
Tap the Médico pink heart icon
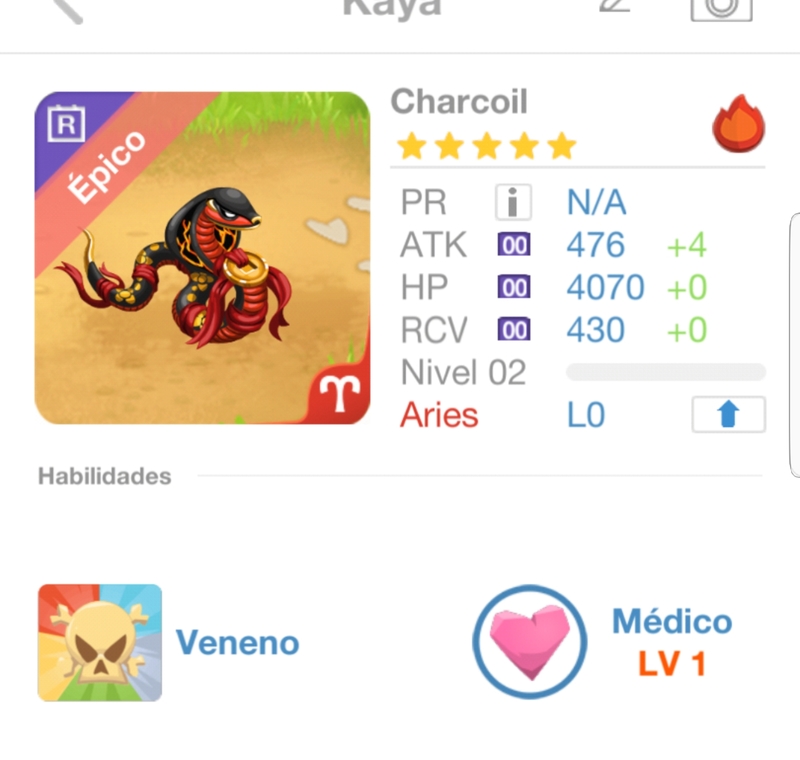(530, 641)
